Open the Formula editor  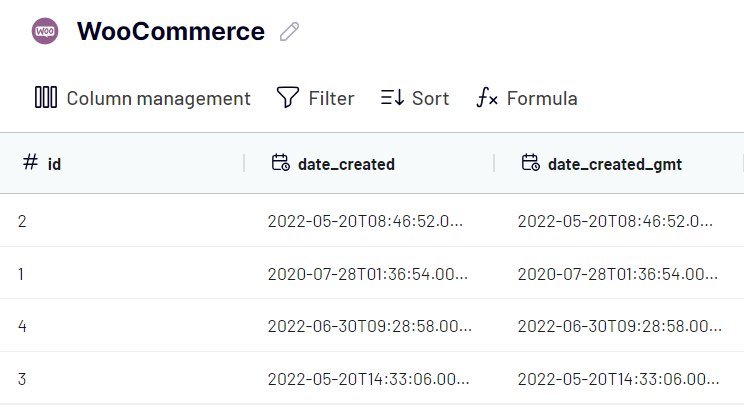point(527,98)
